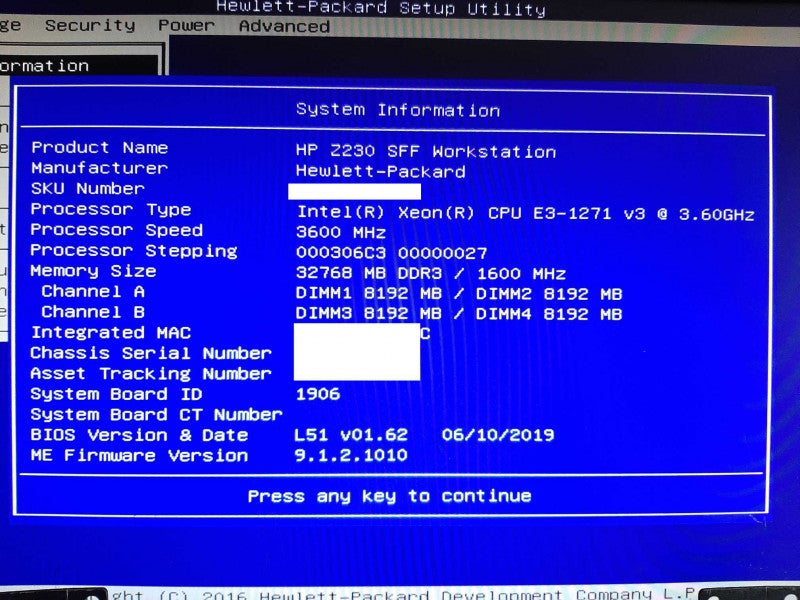Click the 'Processor Speed' label
Image resolution: width=800 pixels, height=600 pixels.
(116, 230)
